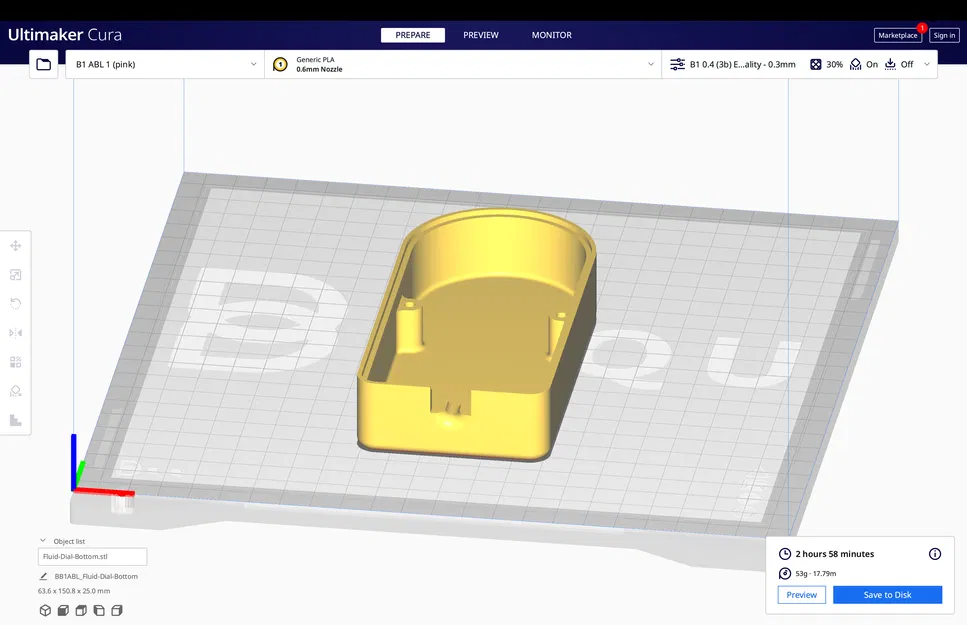This screenshot has width=967, height=625.
Task: Click the BB1ABL_Fluid-Dial-Bottom job name field
Action: pos(96,576)
